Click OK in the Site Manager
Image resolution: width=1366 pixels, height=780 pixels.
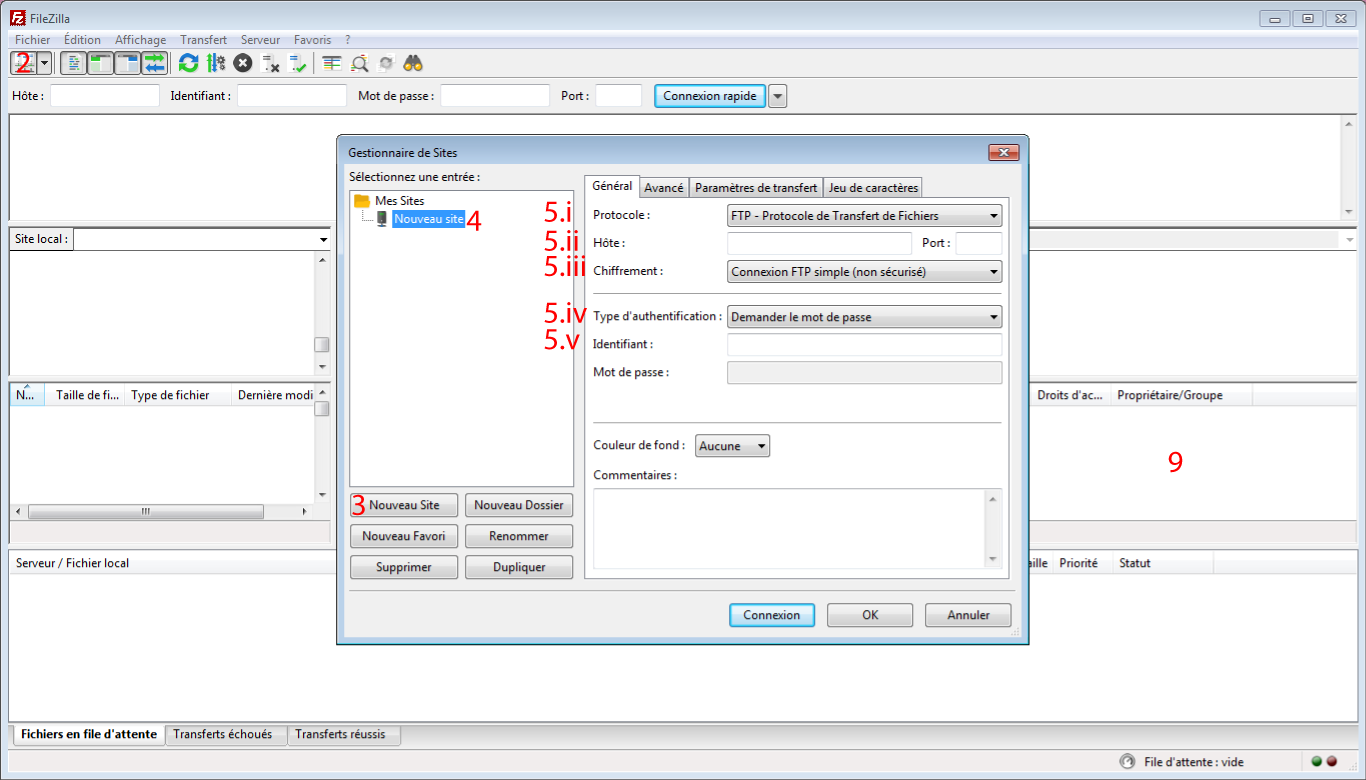click(870, 615)
